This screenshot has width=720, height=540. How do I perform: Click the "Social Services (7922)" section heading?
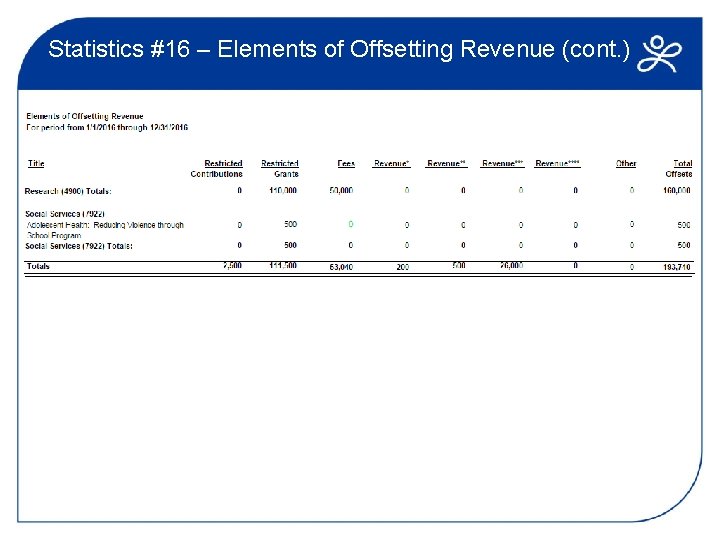point(65,214)
